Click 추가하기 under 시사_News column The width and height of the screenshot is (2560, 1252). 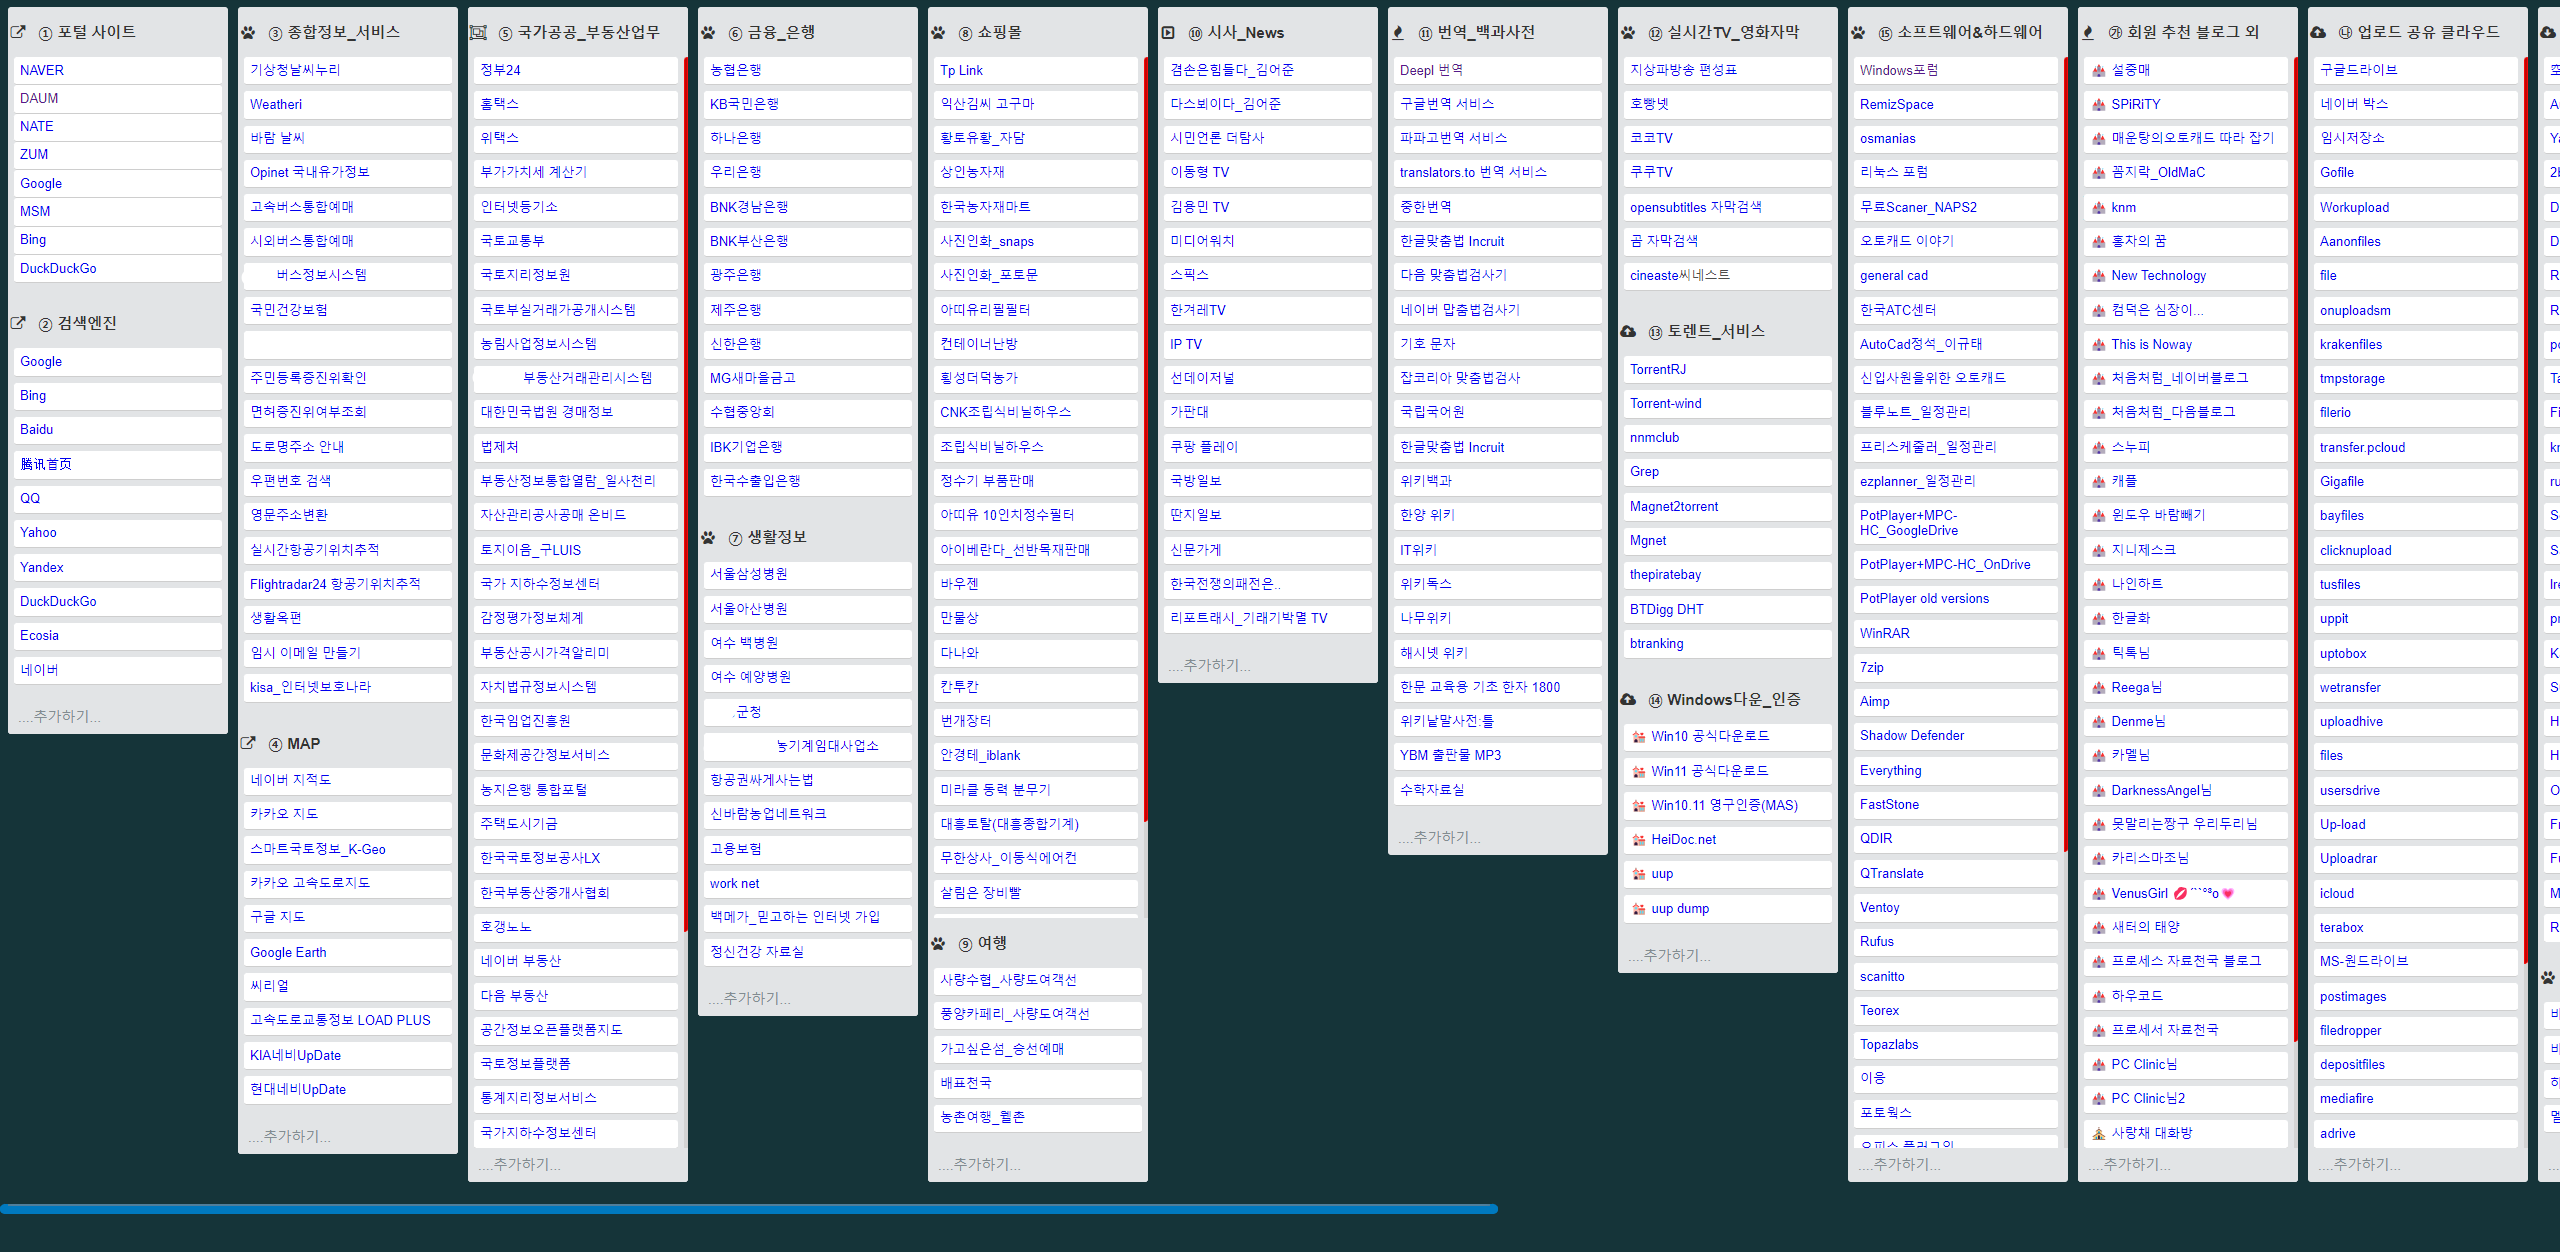[x=1209, y=665]
